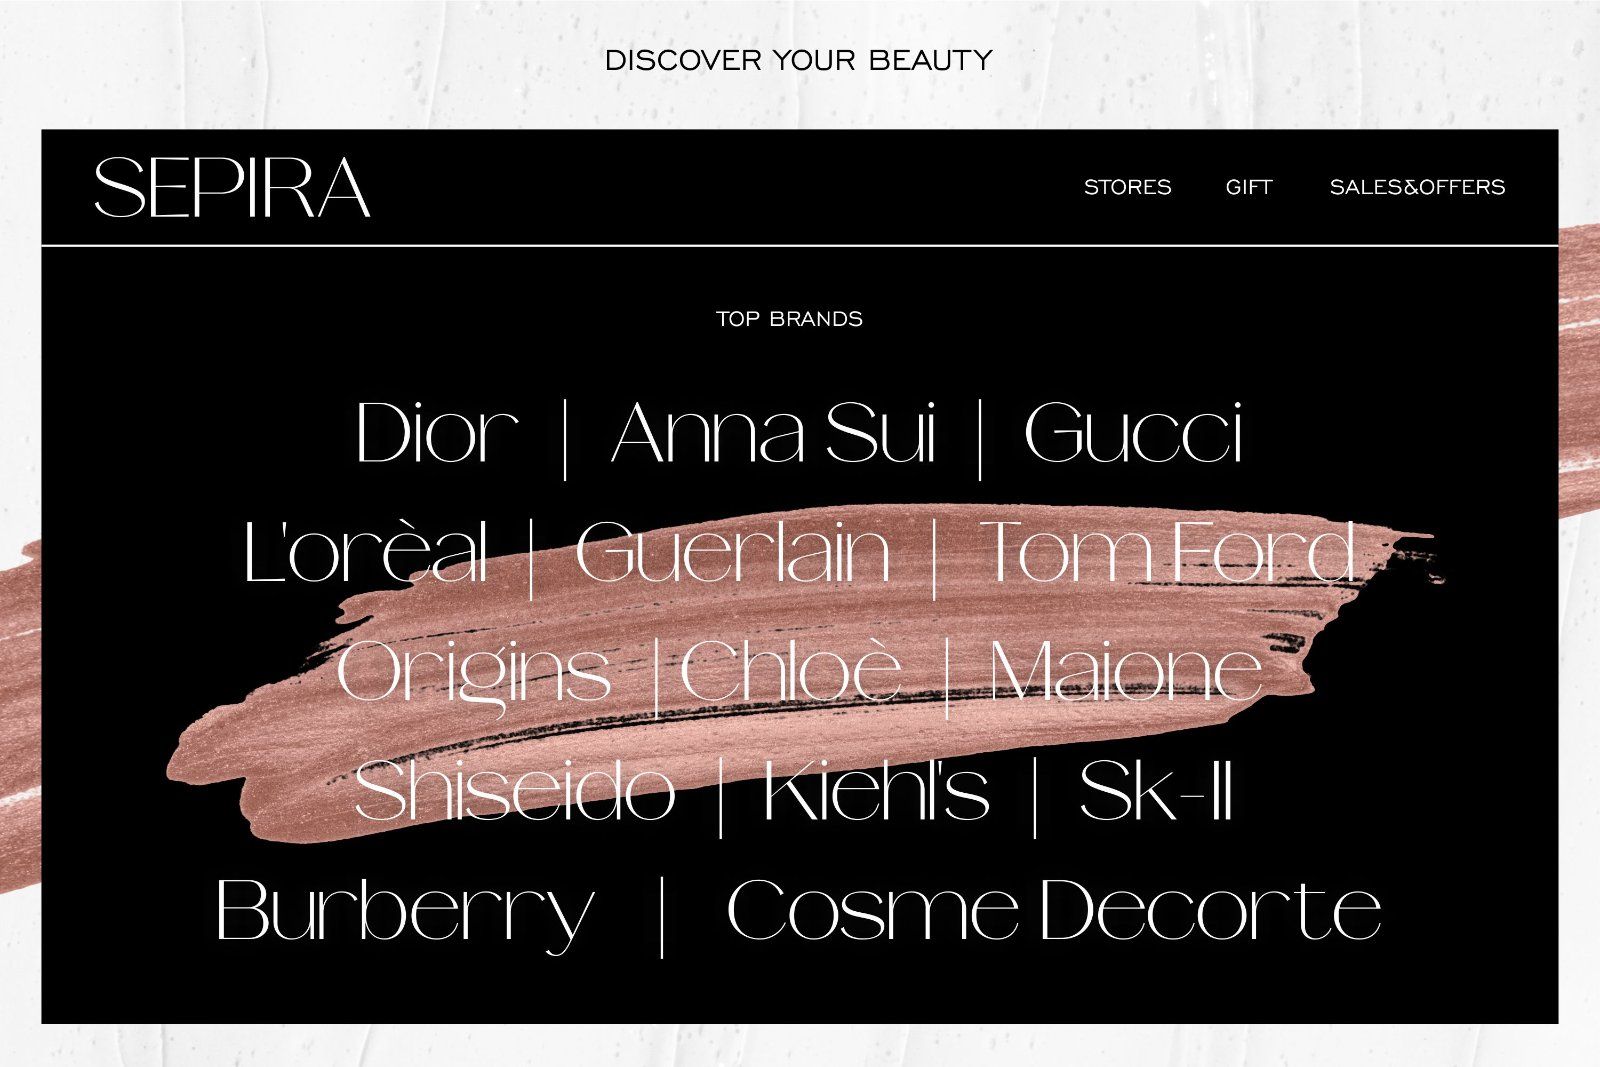Viewport: 1600px width, 1067px height.
Task: Open the GIFT menu item
Action: (1249, 187)
